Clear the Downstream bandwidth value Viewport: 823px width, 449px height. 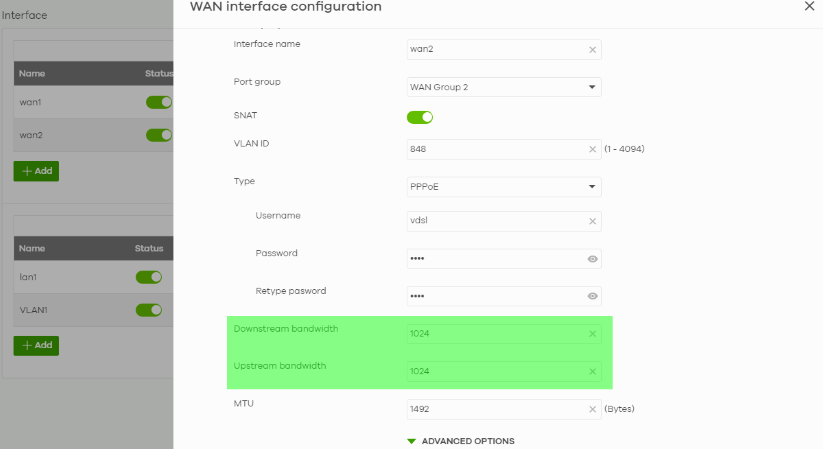pyautogui.click(x=592, y=334)
